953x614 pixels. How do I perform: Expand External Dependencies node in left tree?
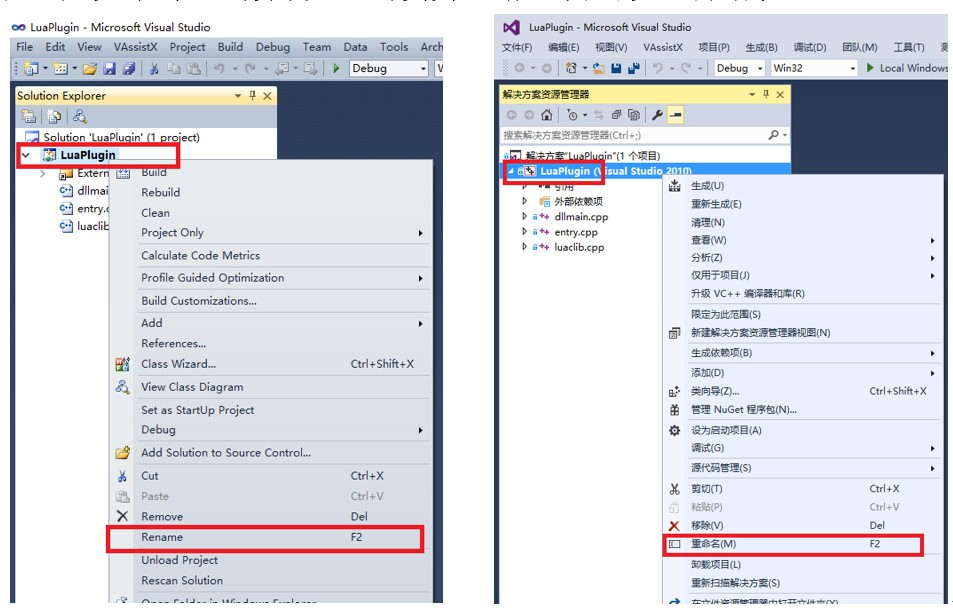[43, 174]
